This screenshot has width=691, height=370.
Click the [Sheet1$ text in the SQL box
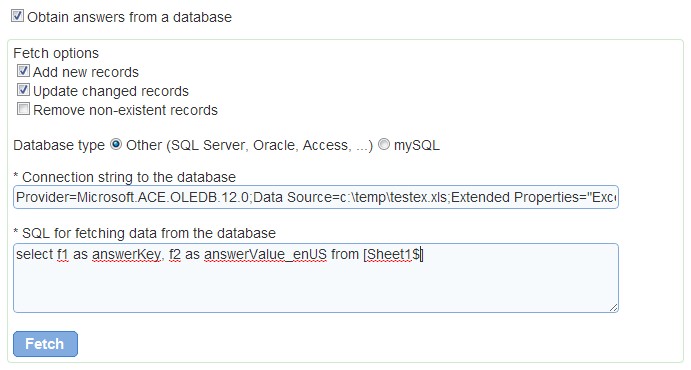(x=392, y=255)
